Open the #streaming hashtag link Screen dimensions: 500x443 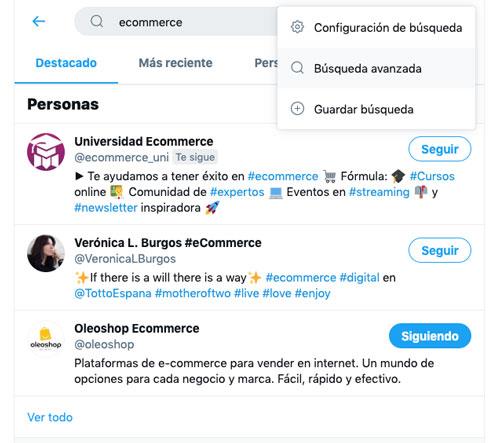point(379,192)
